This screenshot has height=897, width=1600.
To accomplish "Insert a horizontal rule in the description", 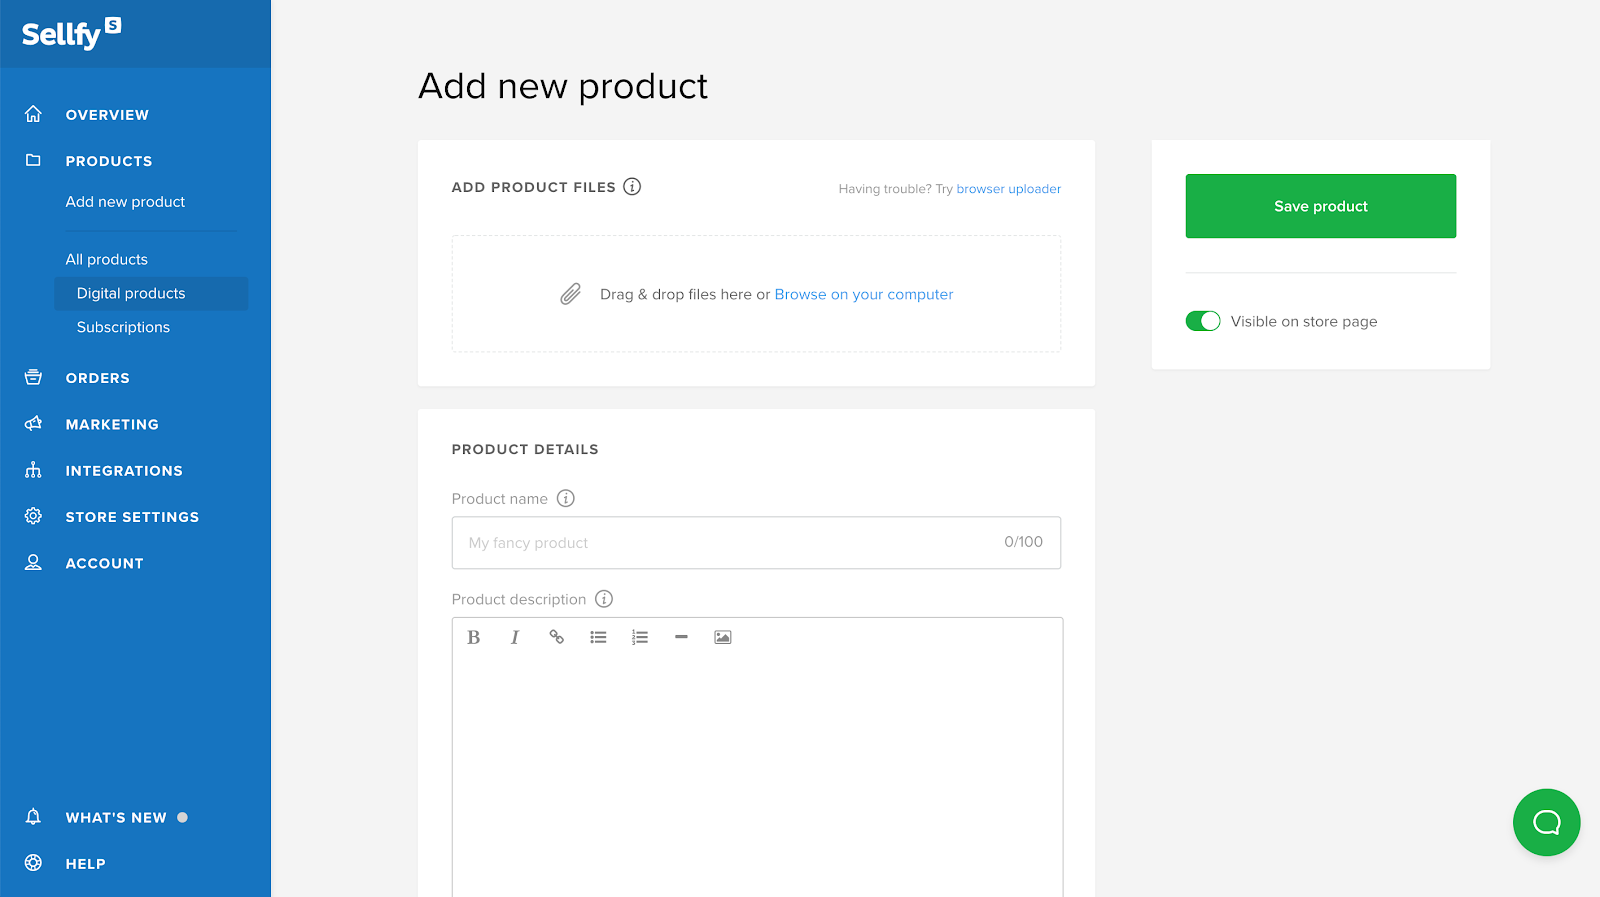I will [681, 637].
